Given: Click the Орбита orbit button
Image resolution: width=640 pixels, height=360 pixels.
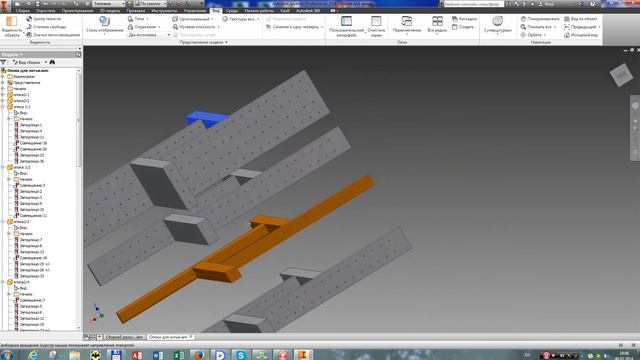Looking at the screenshot, I should (533, 35).
